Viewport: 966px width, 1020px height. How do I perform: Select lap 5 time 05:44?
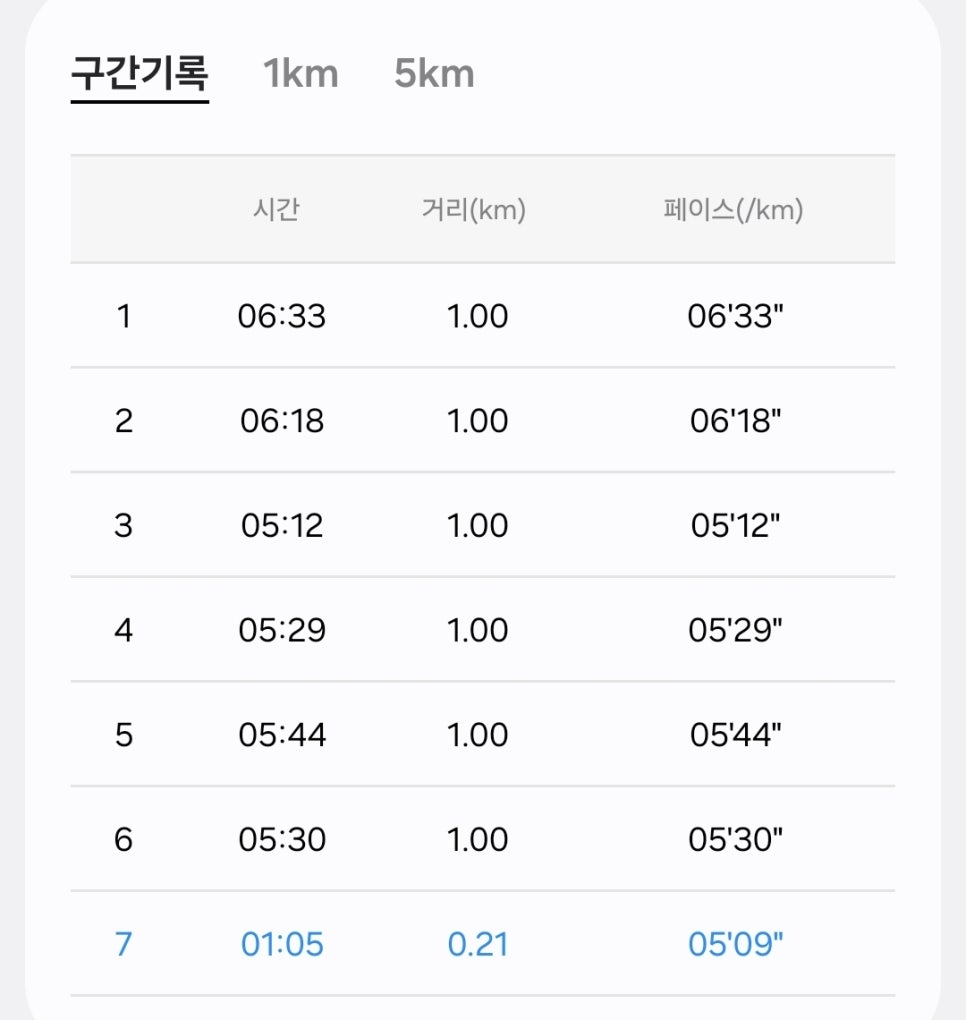click(282, 735)
